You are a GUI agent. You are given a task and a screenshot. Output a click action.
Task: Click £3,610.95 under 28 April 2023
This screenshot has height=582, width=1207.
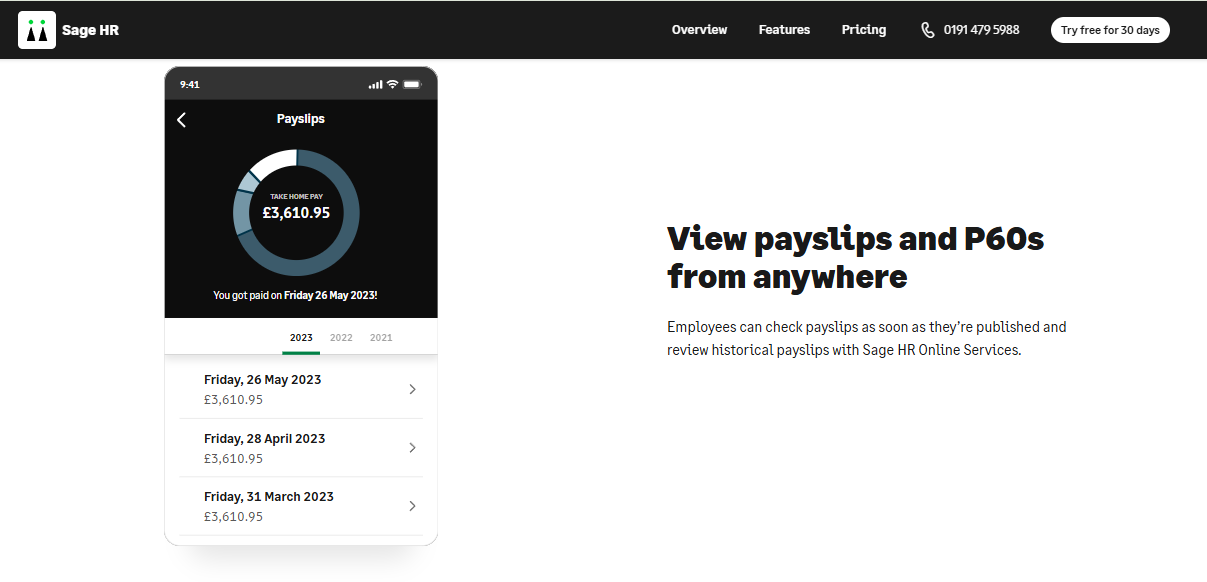pos(233,459)
